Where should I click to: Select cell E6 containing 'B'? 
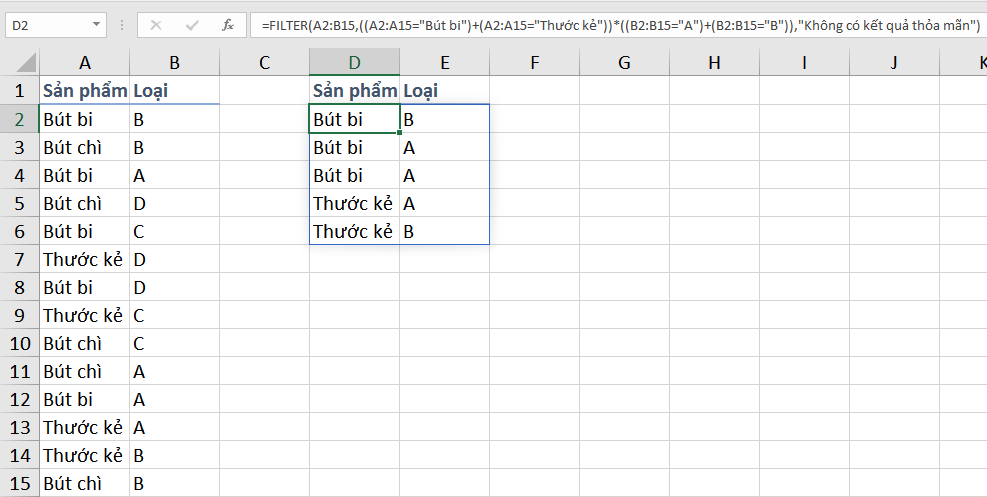[444, 232]
